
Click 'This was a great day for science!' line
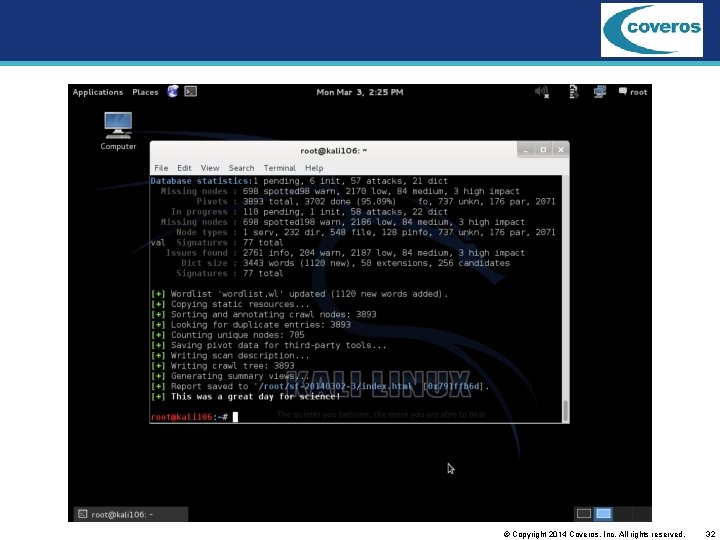(x=256, y=397)
